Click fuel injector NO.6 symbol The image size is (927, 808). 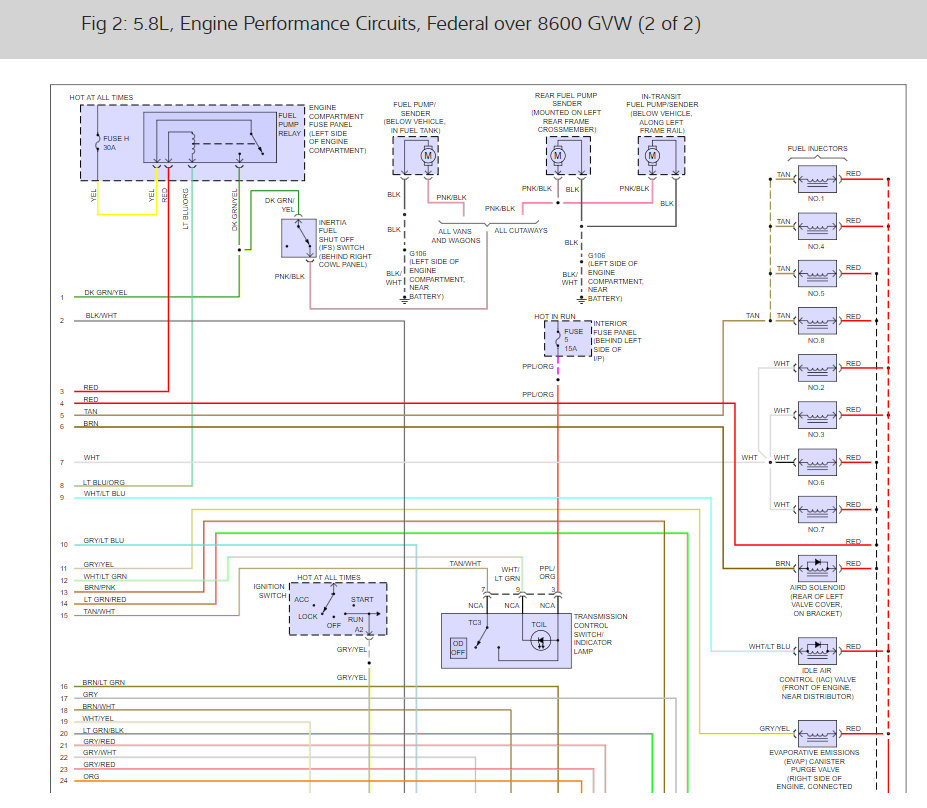point(817,462)
